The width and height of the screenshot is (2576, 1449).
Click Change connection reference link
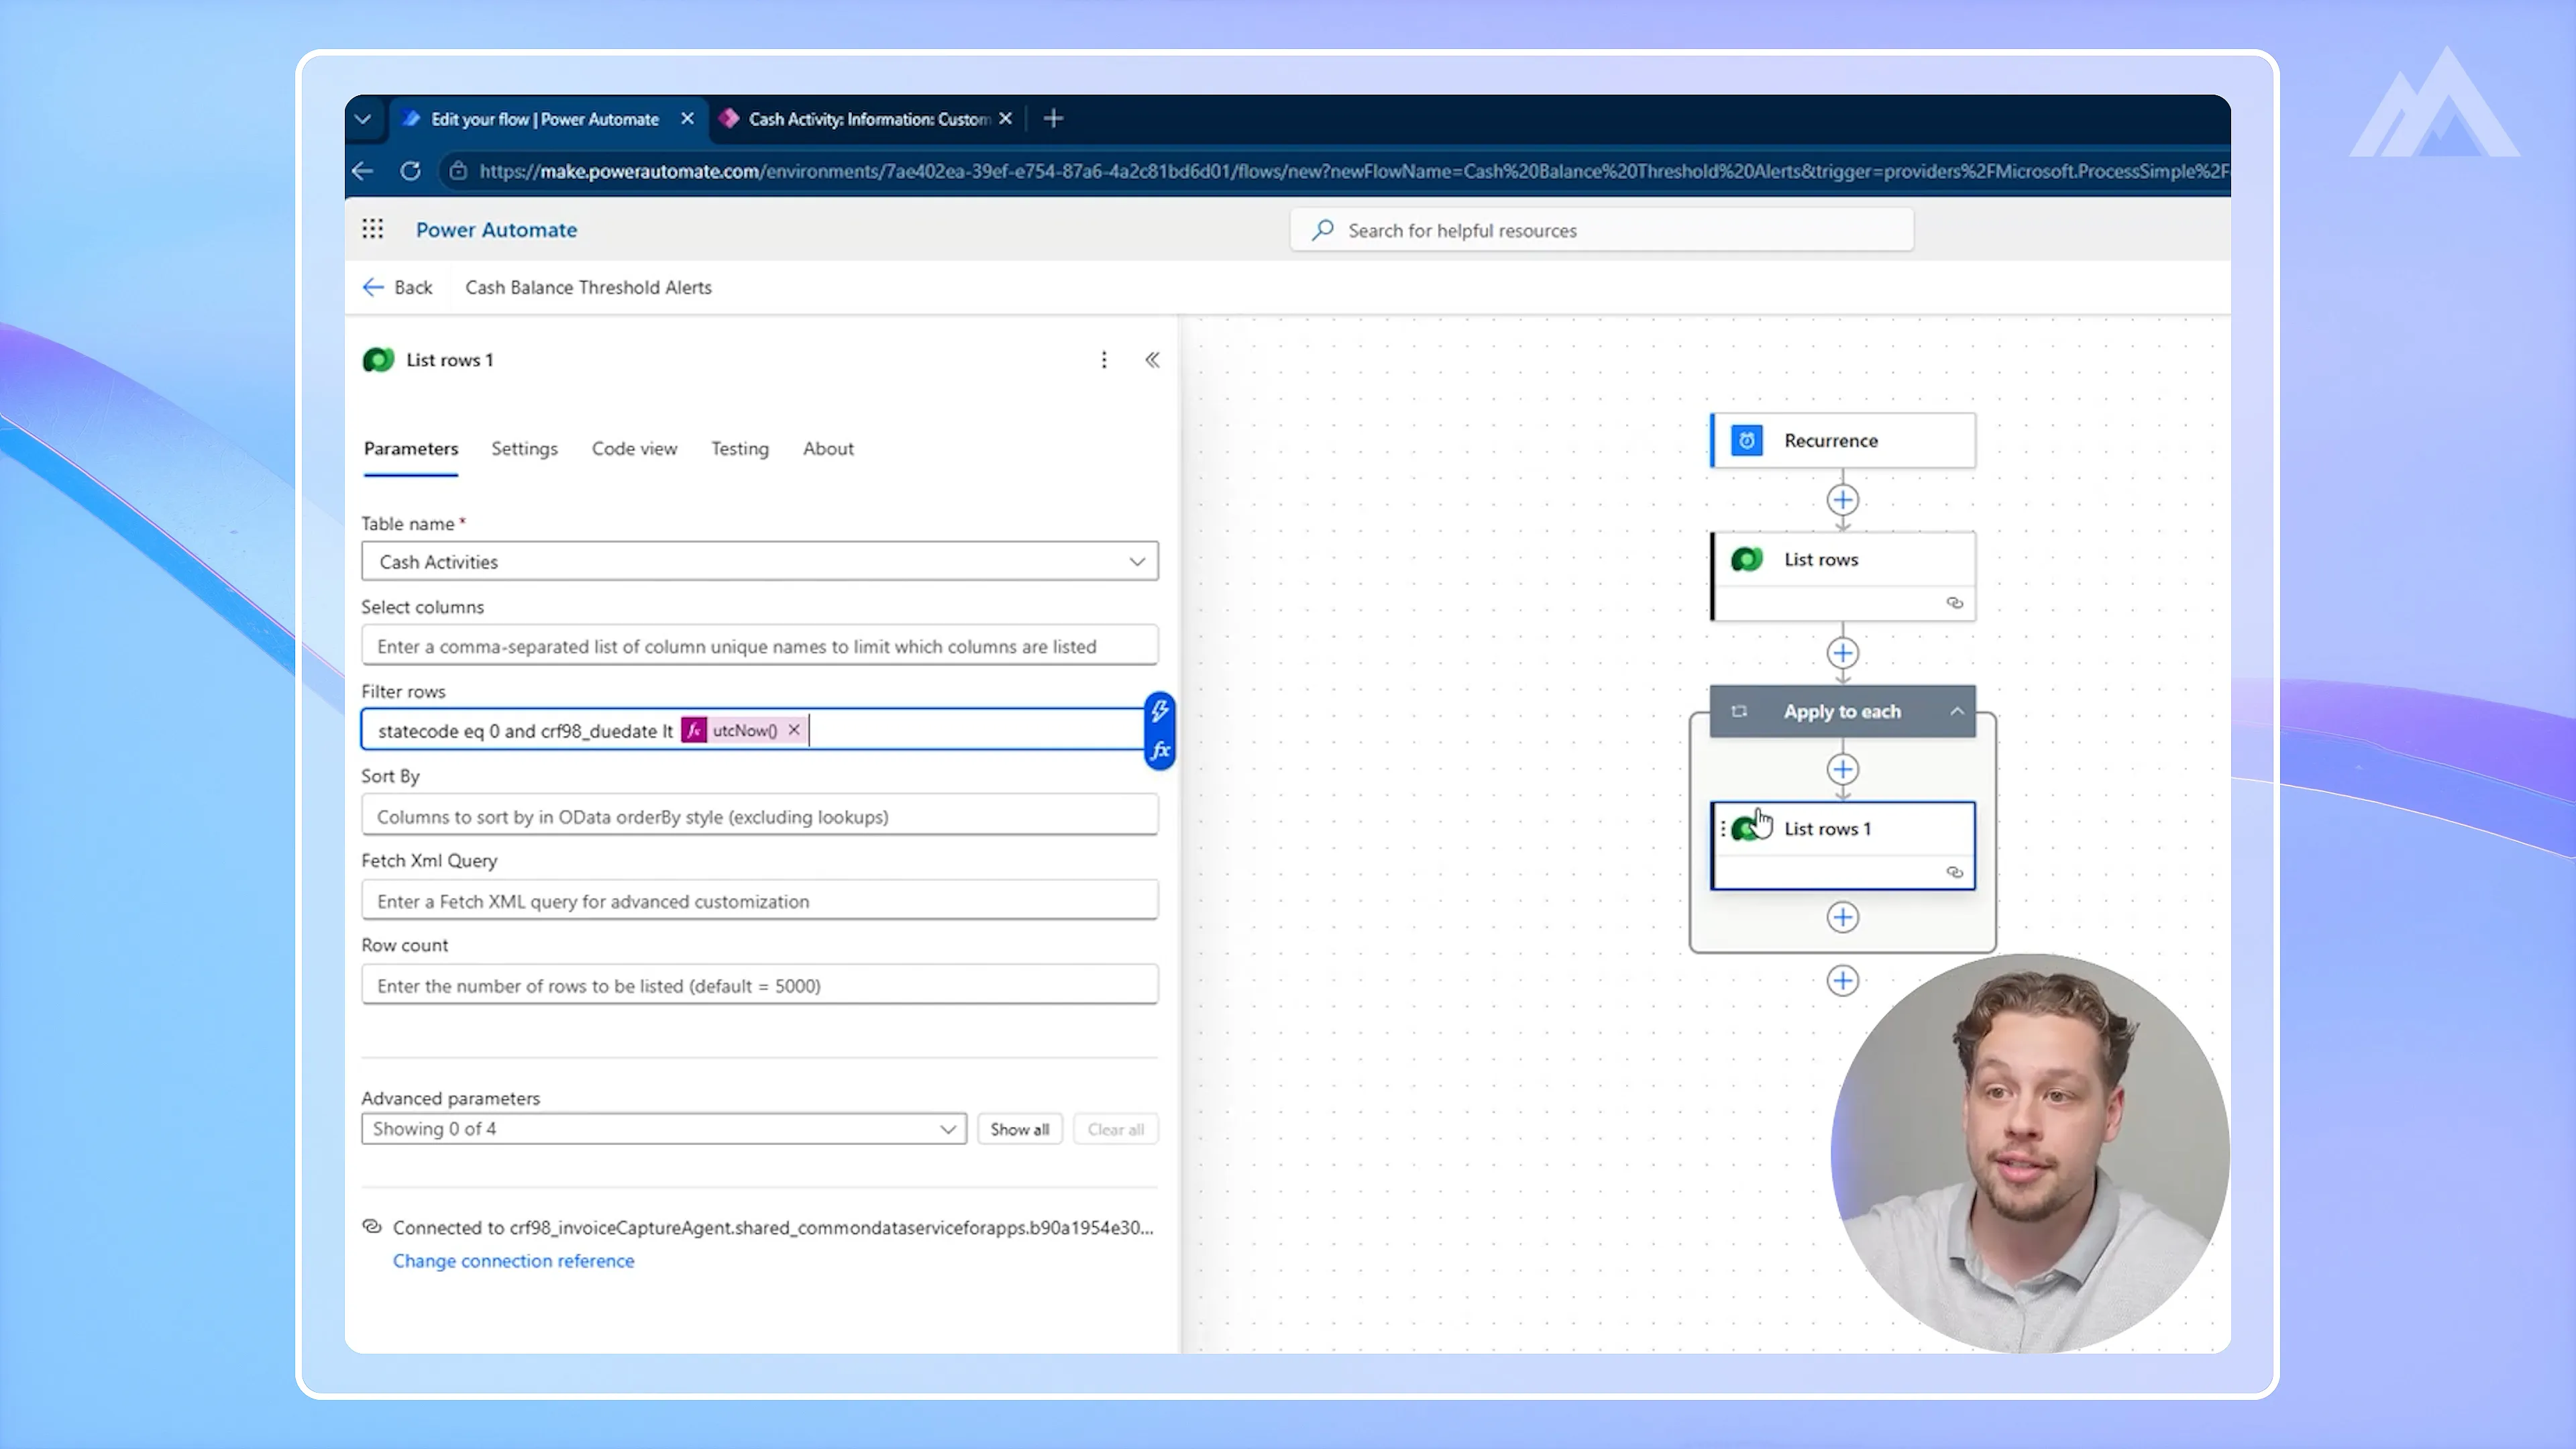(513, 1261)
